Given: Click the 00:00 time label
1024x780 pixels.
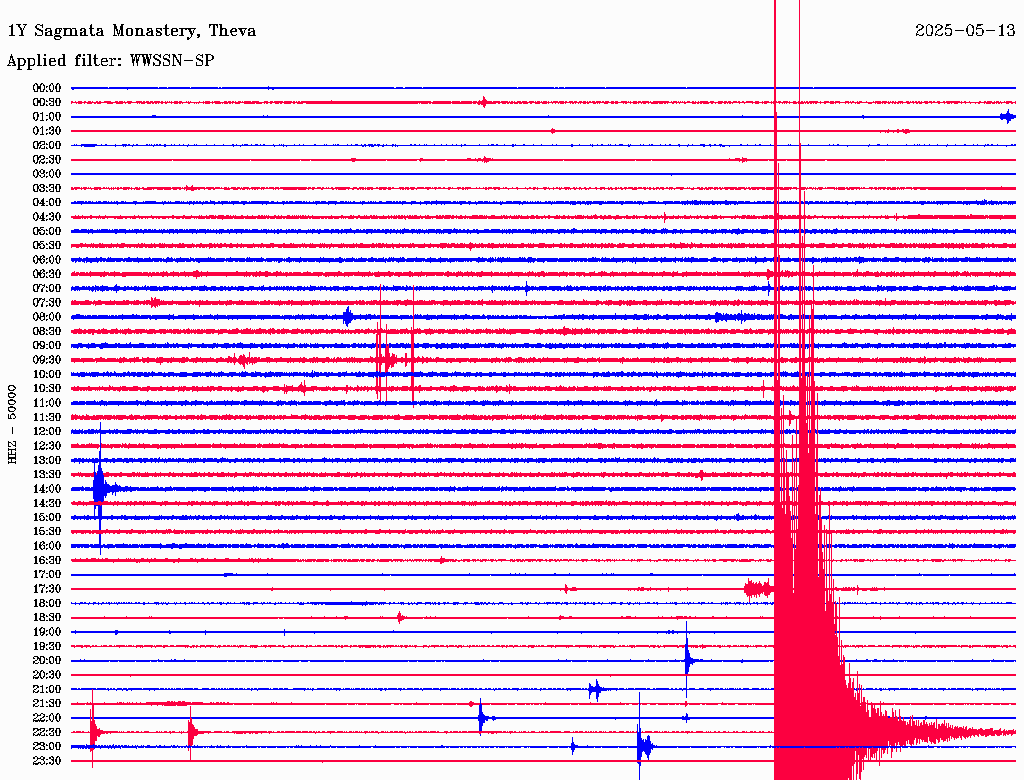Looking at the screenshot, I should point(47,88).
